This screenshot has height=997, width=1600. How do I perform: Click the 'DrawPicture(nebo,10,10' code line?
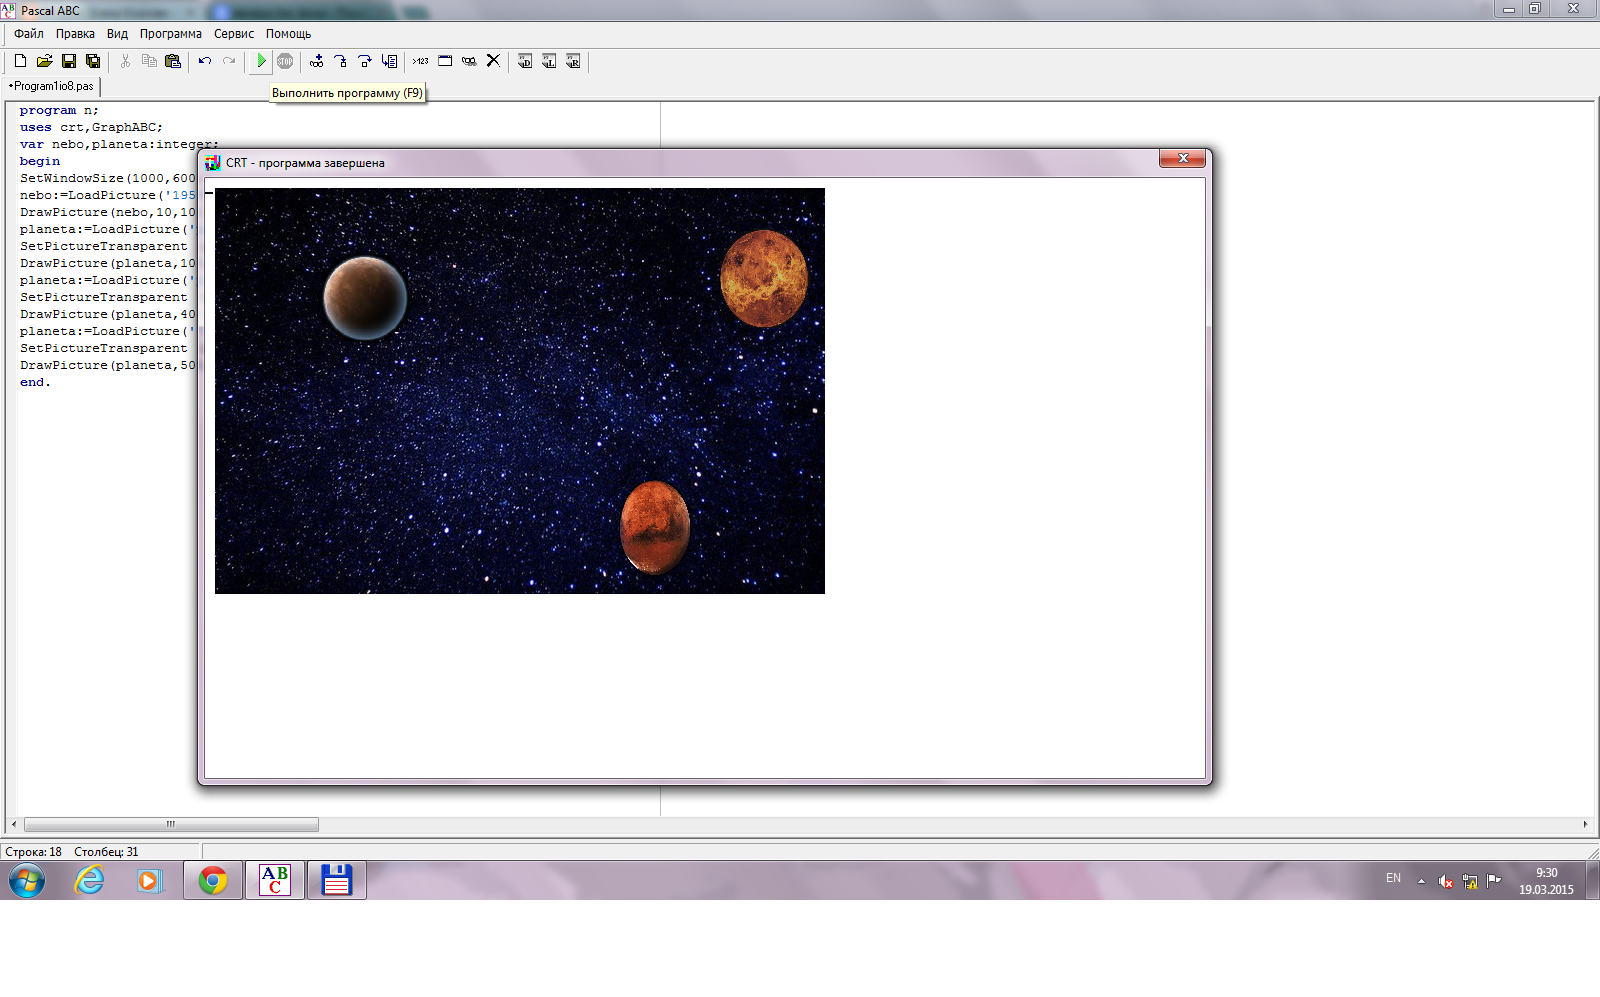pyautogui.click(x=108, y=212)
